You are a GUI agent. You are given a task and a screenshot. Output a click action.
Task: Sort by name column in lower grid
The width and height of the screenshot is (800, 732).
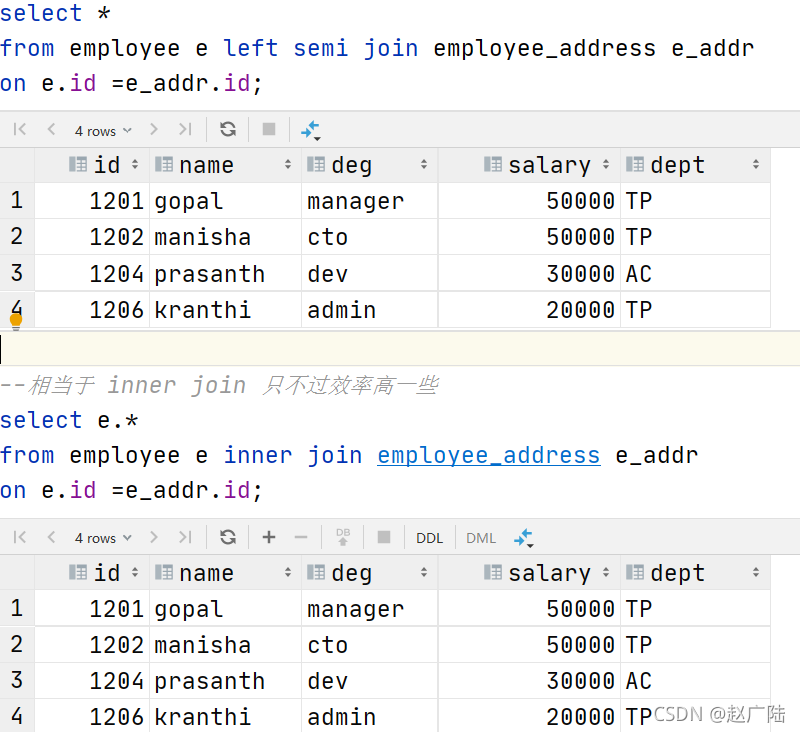(288, 572)
